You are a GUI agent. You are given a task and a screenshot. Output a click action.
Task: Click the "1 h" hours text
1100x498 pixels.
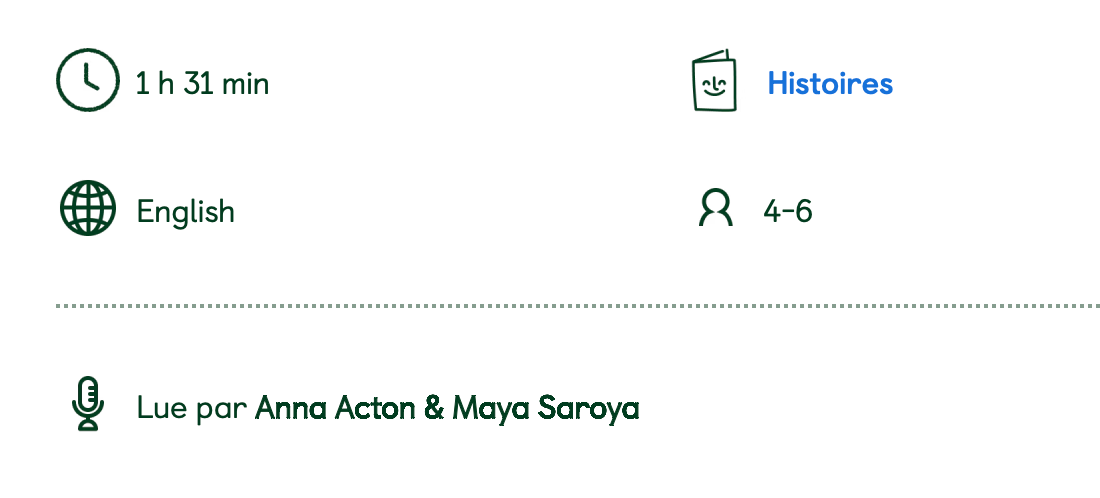click(x=155, y=83)
